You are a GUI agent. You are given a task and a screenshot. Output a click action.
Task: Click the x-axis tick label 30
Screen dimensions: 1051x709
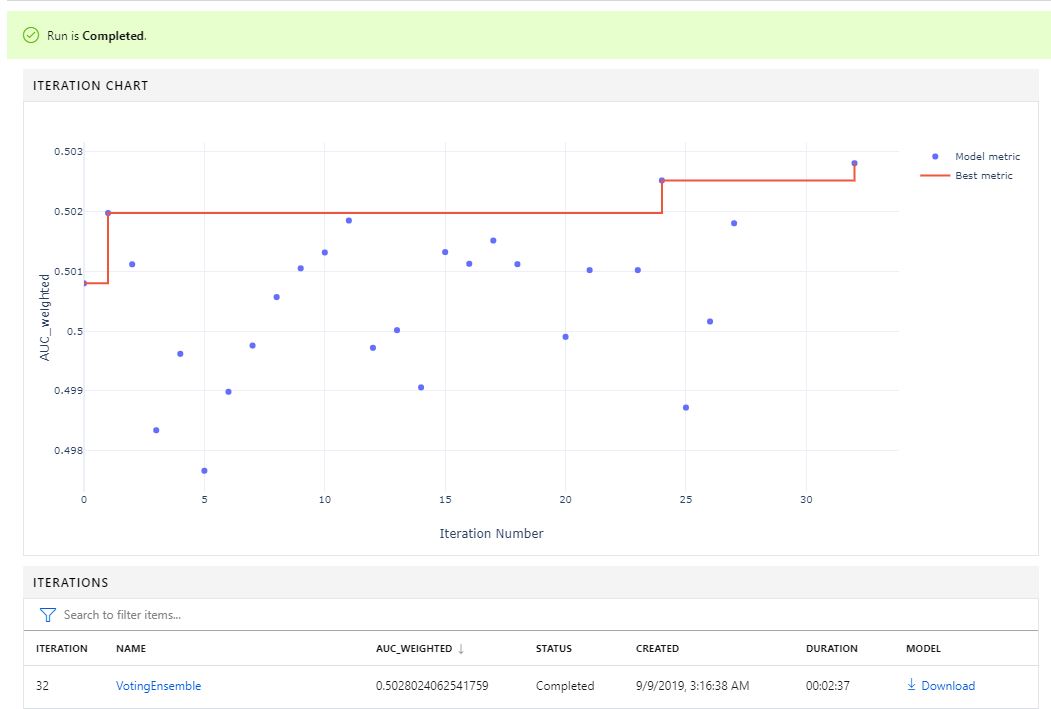pos(806,499)
